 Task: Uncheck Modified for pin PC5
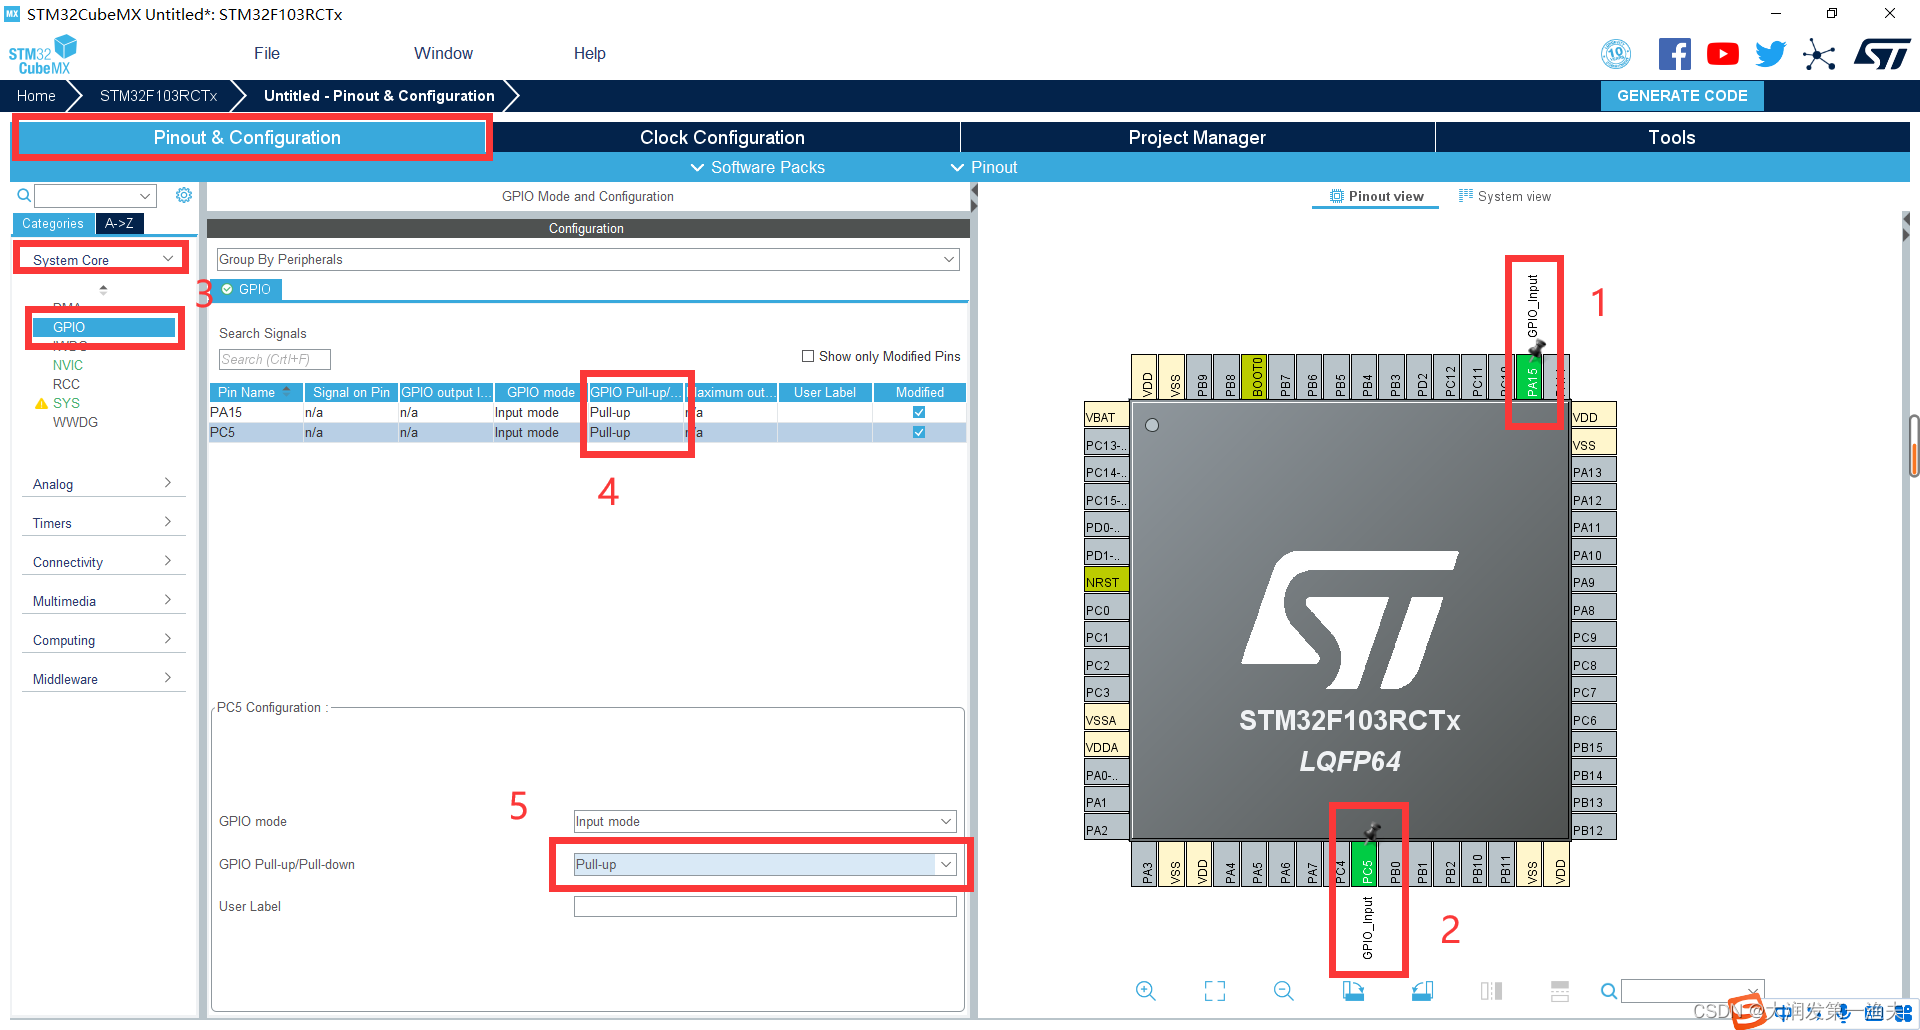(918, 432)
